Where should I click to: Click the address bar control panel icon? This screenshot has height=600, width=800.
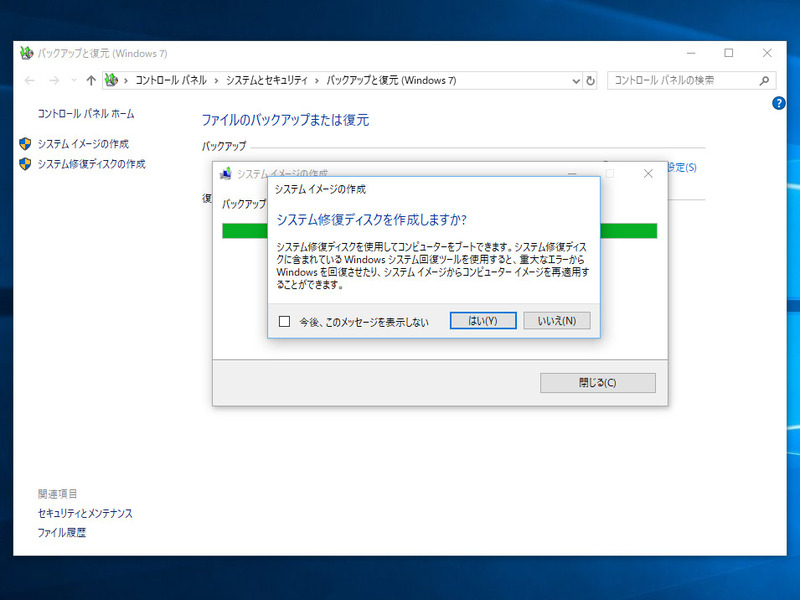tap(111, 80)
